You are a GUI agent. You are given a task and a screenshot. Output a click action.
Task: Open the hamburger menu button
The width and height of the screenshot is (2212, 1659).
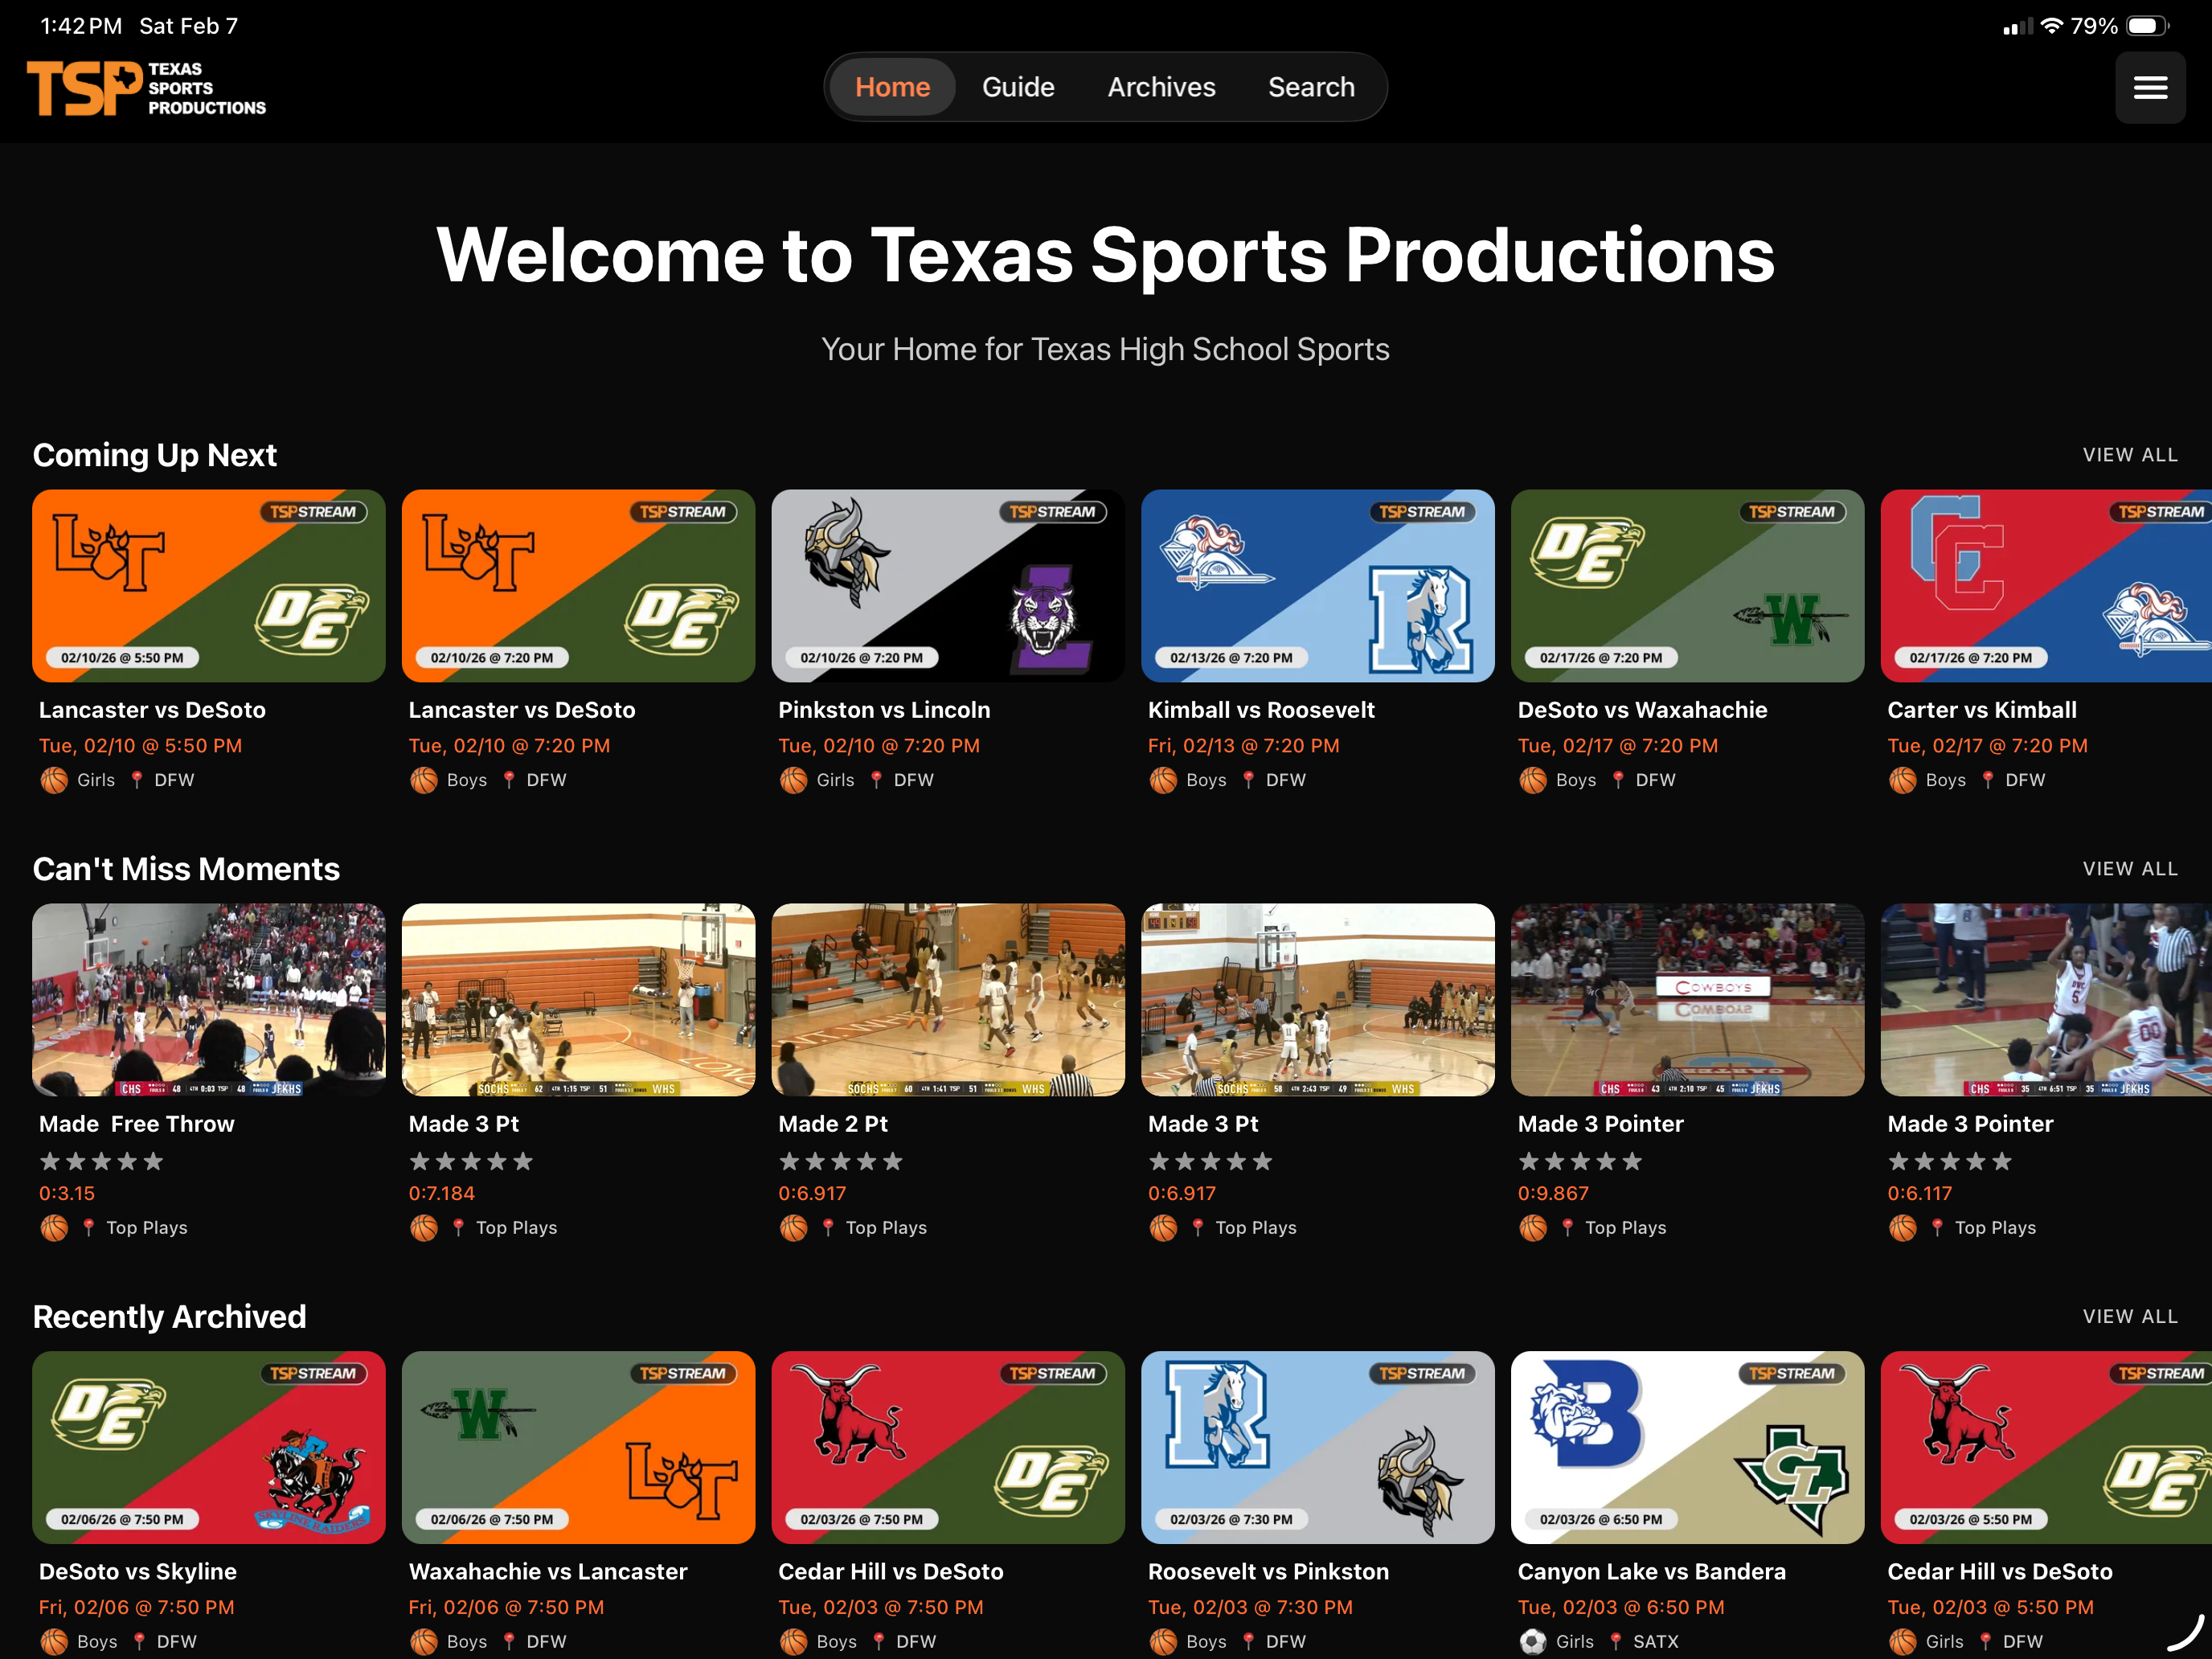click(x=2149, y=88)
